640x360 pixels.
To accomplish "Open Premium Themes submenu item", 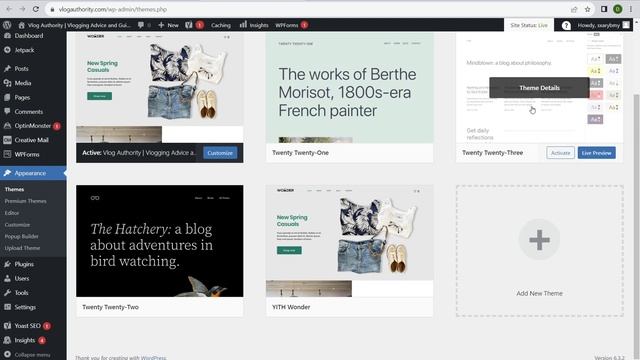I will point(25,201).
